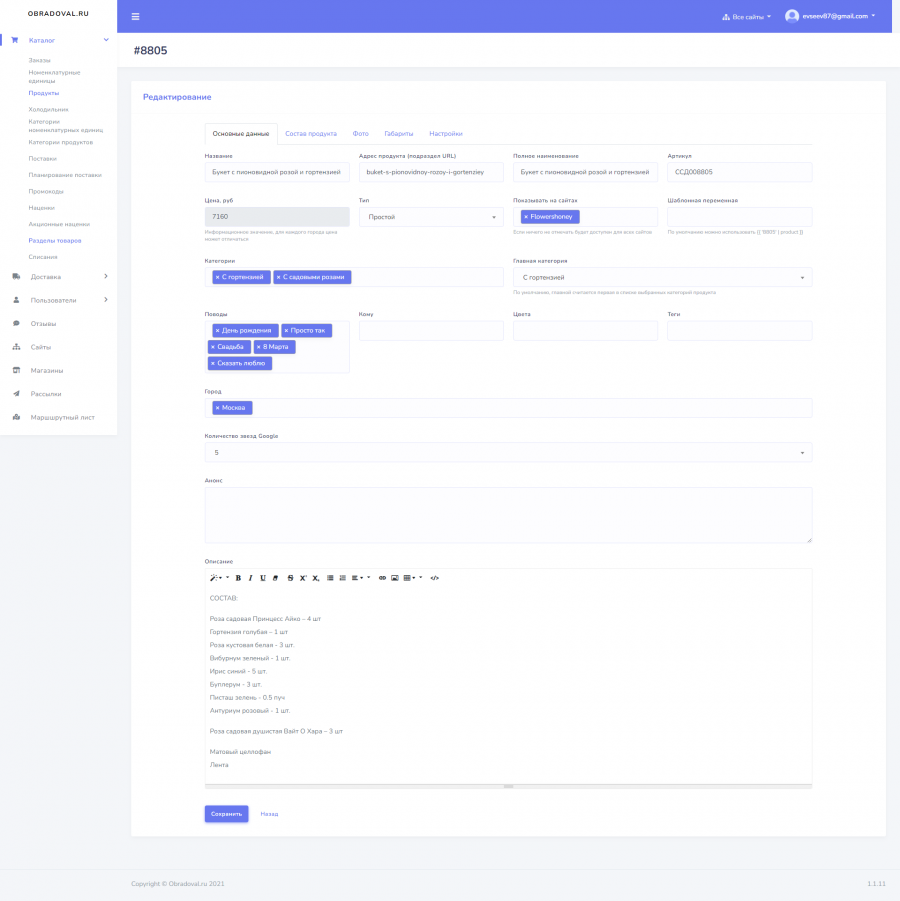
Task: Open code view in the description editor
Action: [434, 578]
